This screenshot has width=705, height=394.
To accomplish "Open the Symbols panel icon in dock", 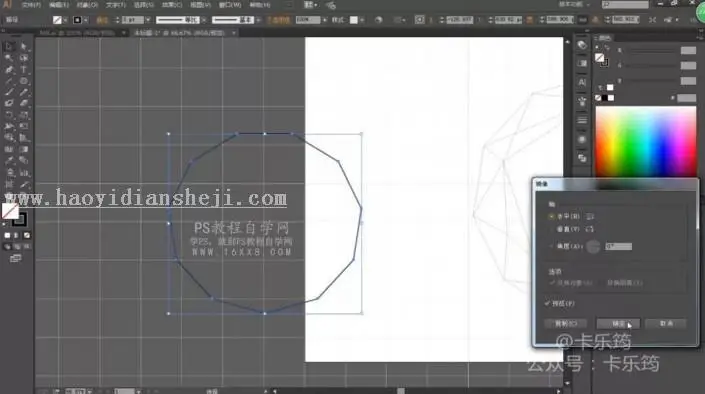I will tap(582, 101).
